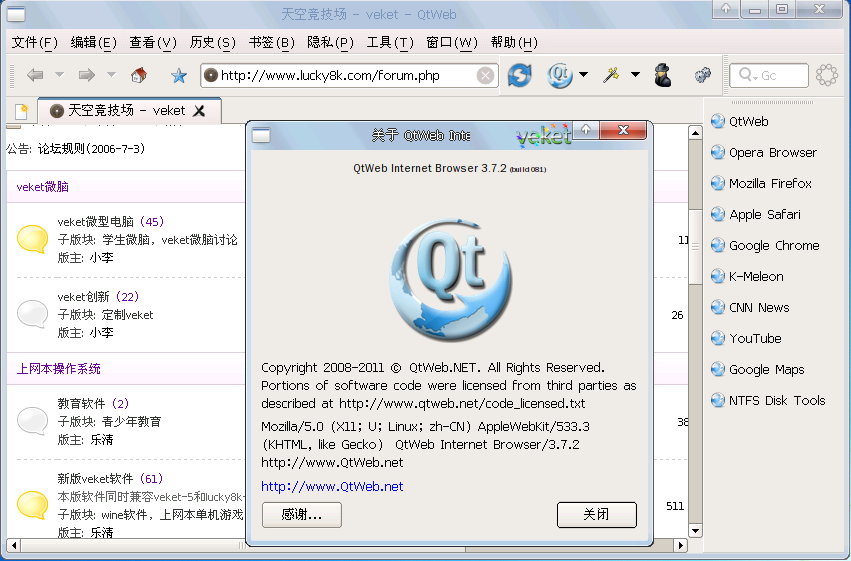
Task: Reload the page with the refresh icon
Action: (519, 75)
